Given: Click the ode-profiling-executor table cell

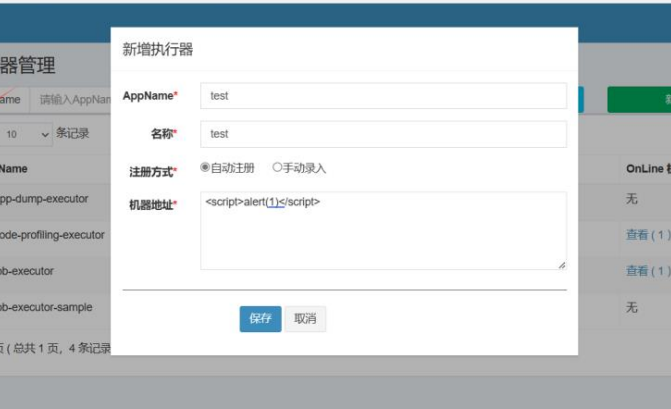Looking at the screenshot, I should [x=52, y=235].
